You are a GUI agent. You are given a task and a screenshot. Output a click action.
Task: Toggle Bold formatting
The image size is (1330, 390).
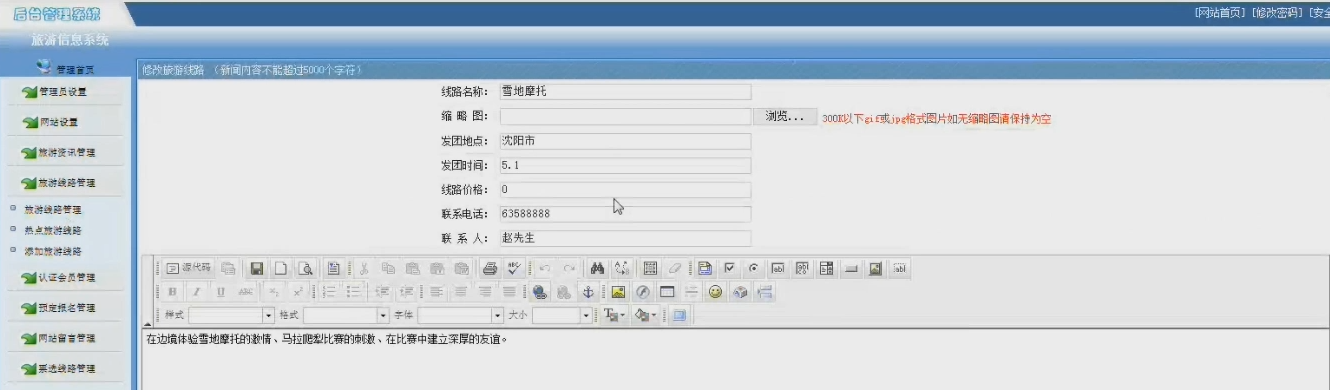(x=172, y=292)
